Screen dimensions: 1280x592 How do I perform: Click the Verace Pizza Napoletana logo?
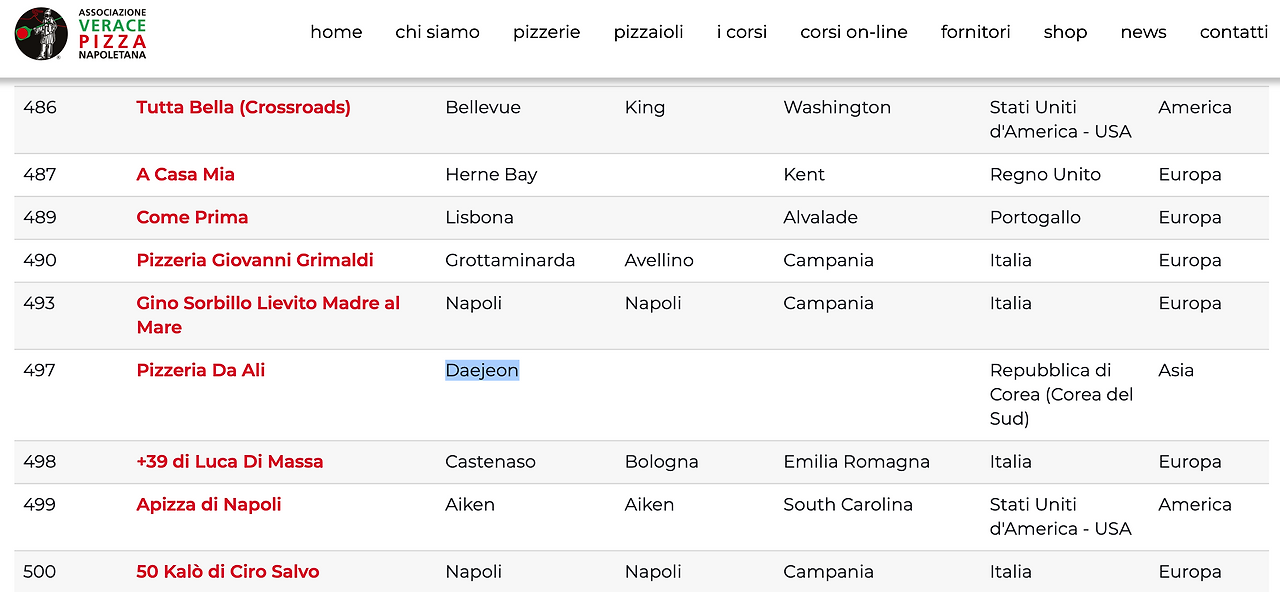click(81, 34)
